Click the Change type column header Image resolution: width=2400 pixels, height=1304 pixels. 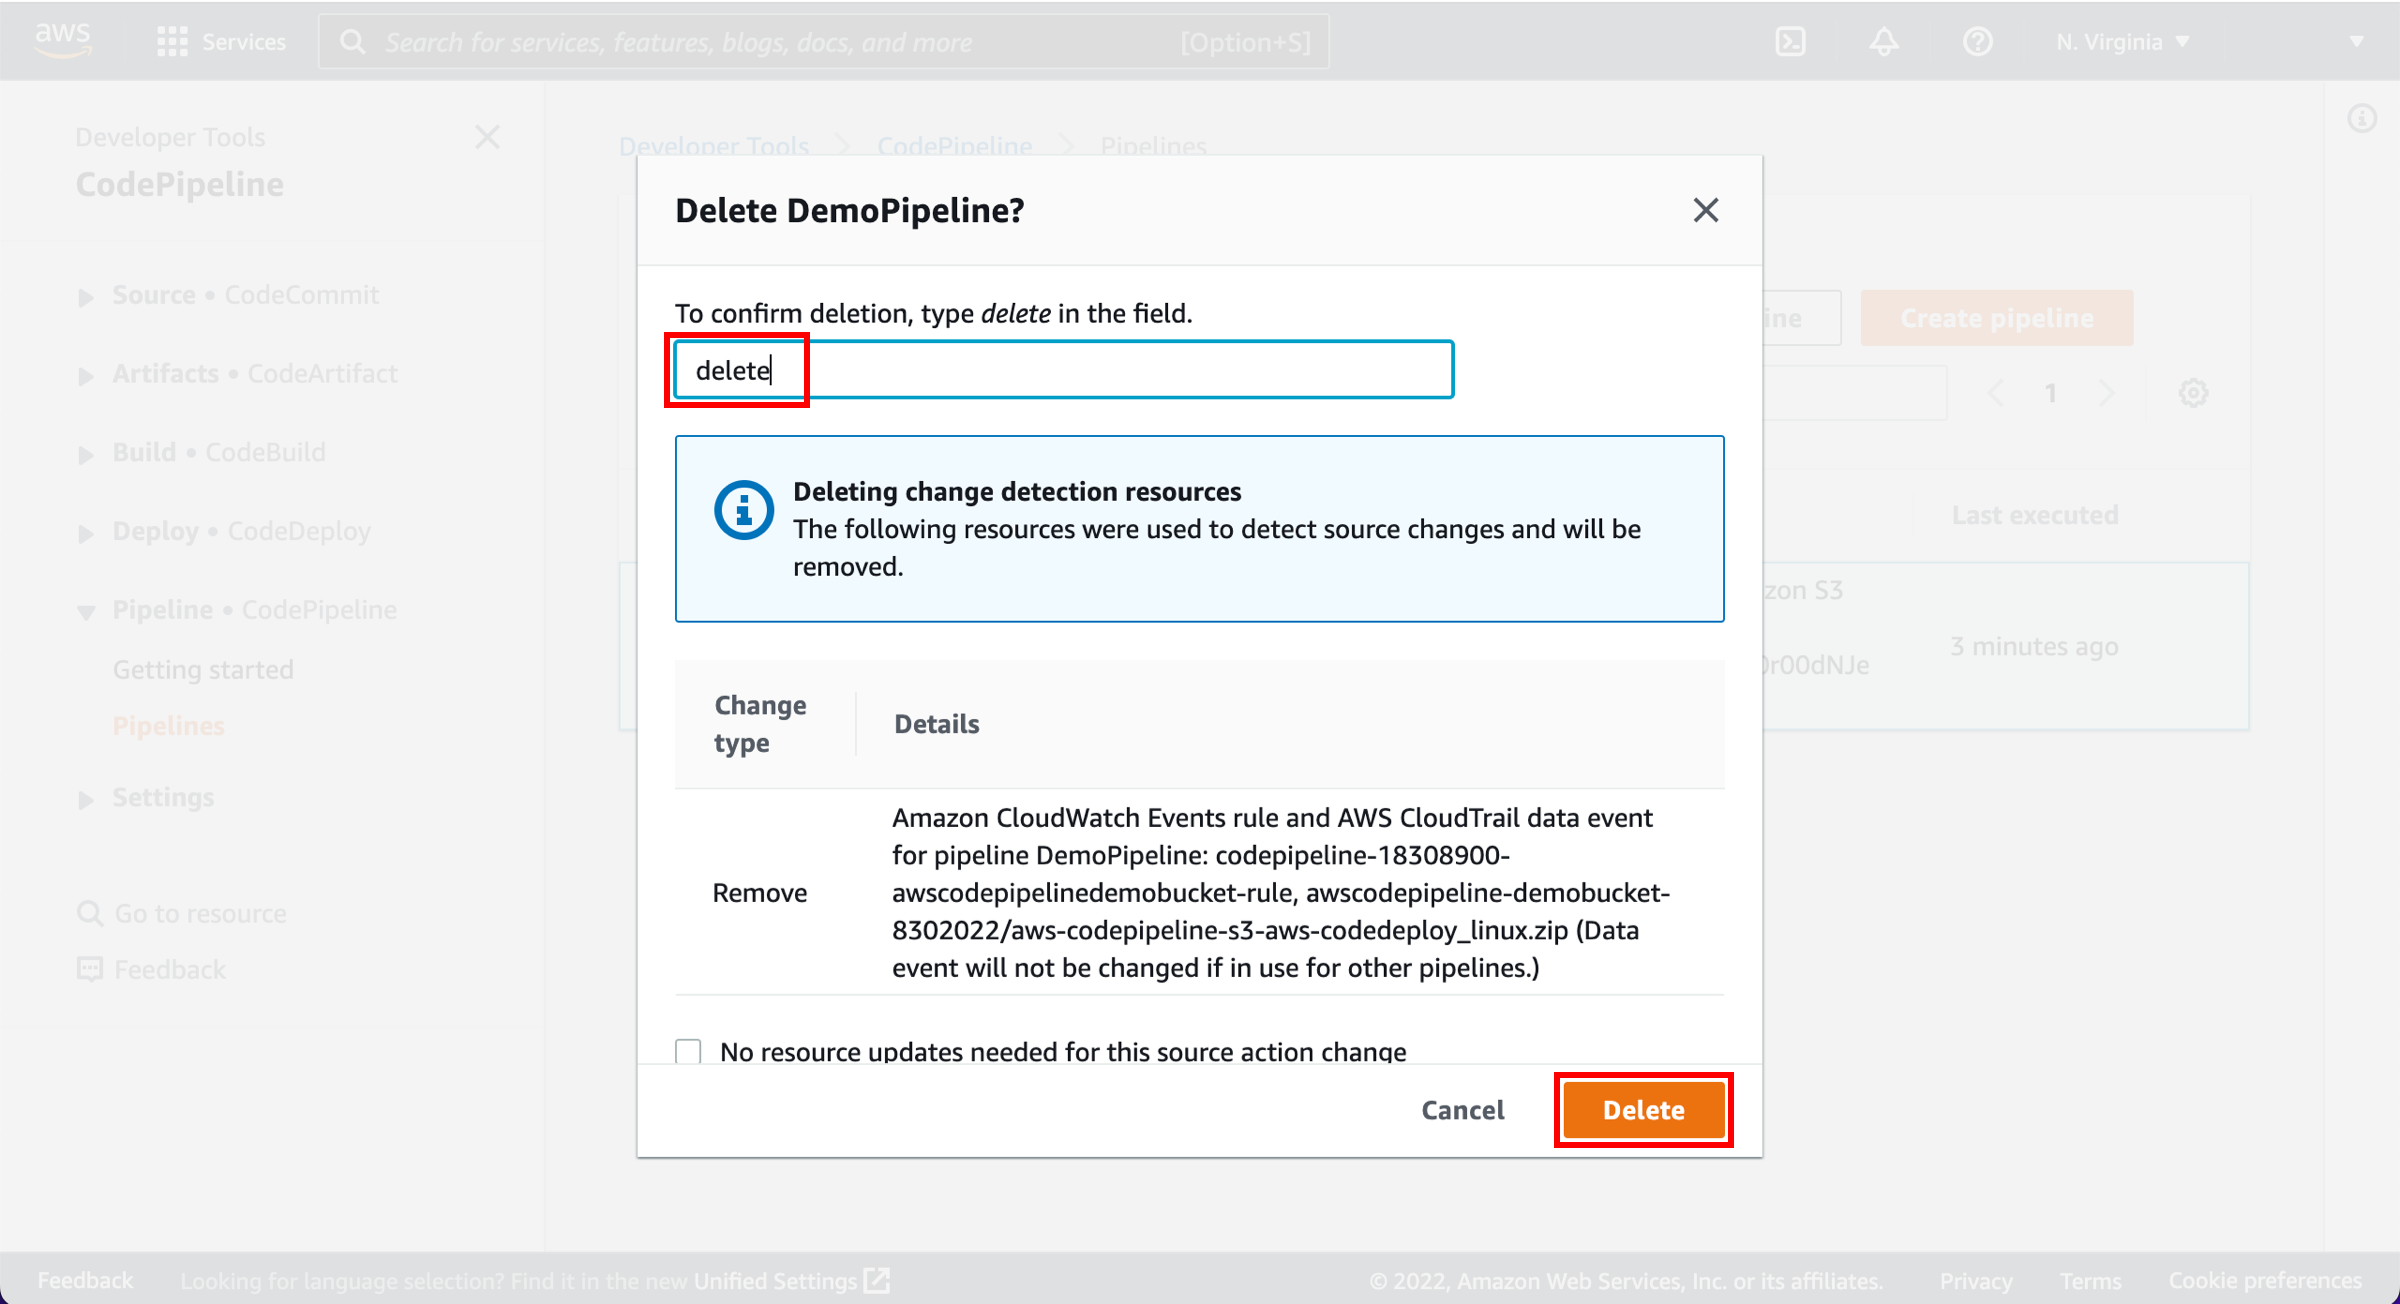tap(760, 723)
